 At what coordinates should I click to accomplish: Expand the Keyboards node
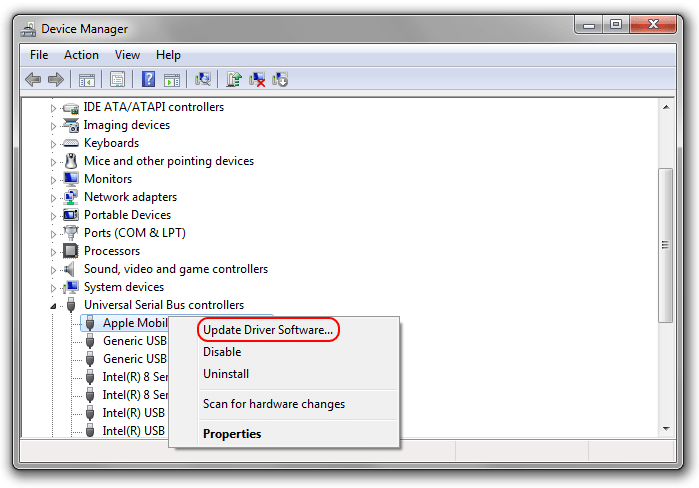point(53,144)
